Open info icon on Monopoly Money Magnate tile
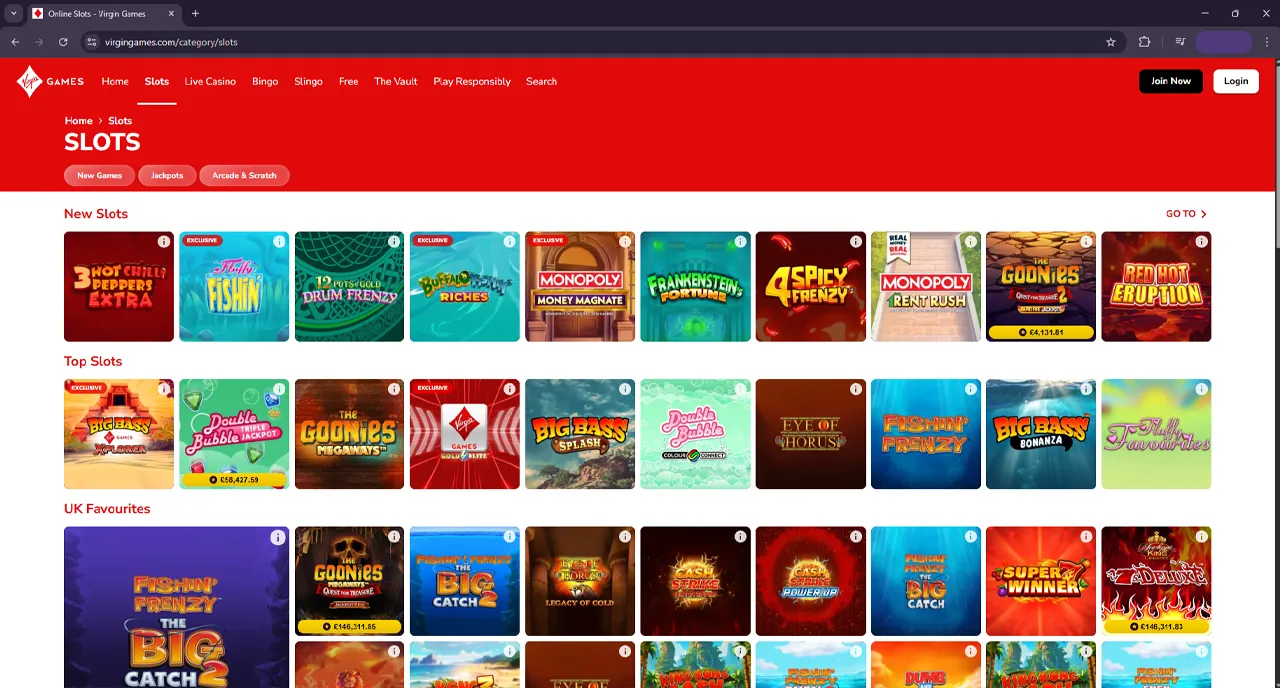Viewport: 1280px width, 688px height. [x=625, y=242]
